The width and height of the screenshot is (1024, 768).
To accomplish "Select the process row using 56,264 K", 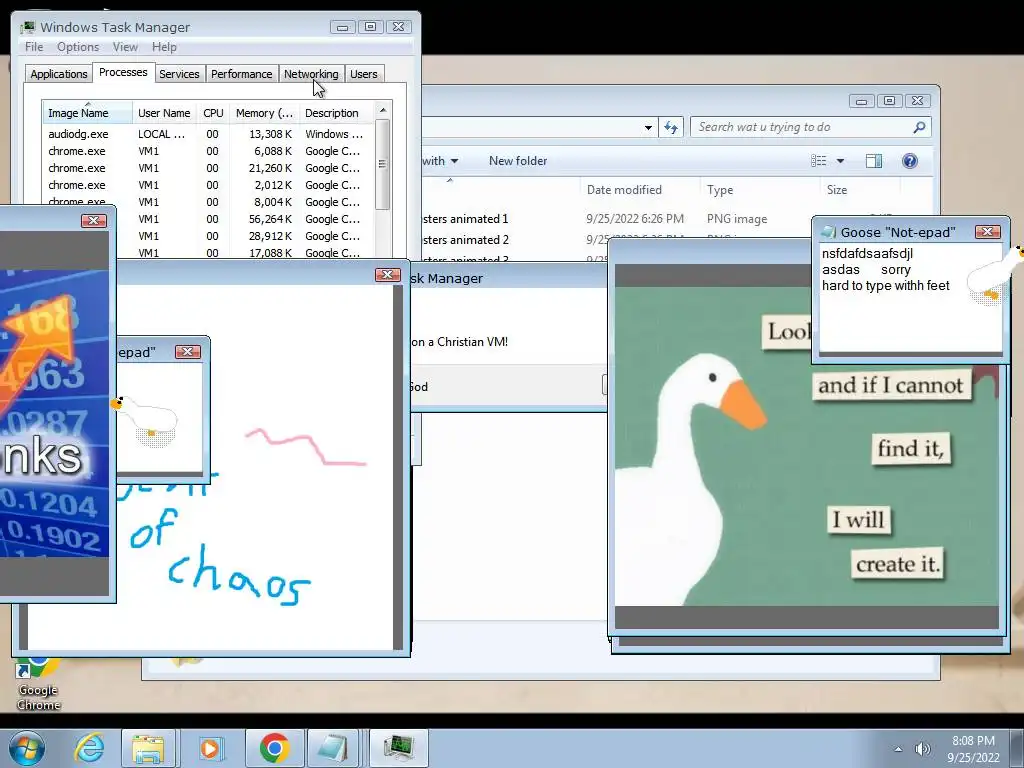I will [x=246, y=219].
